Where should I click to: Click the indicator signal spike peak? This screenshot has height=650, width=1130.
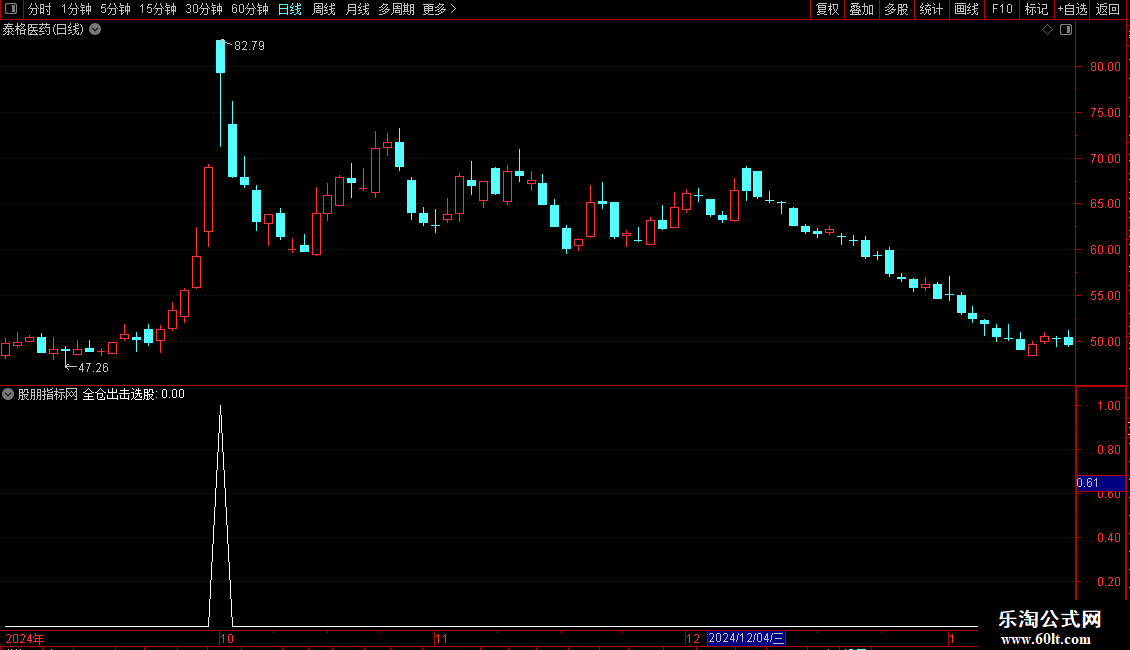(221, 408)
